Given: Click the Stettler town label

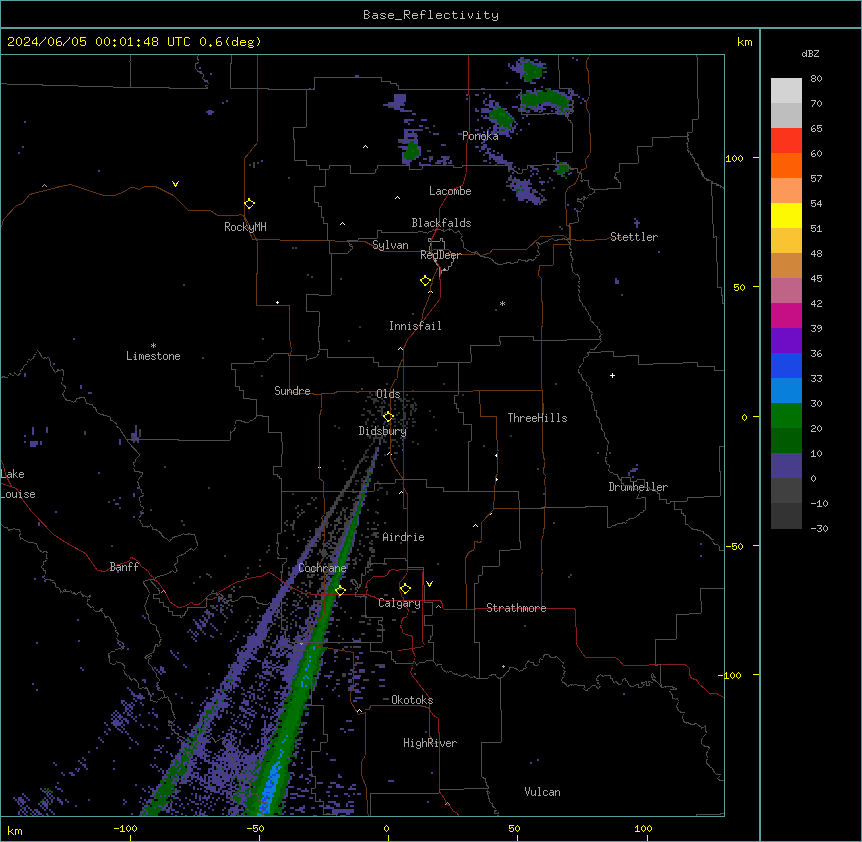Looking at the screenshot, I should [x=634, y=237].
